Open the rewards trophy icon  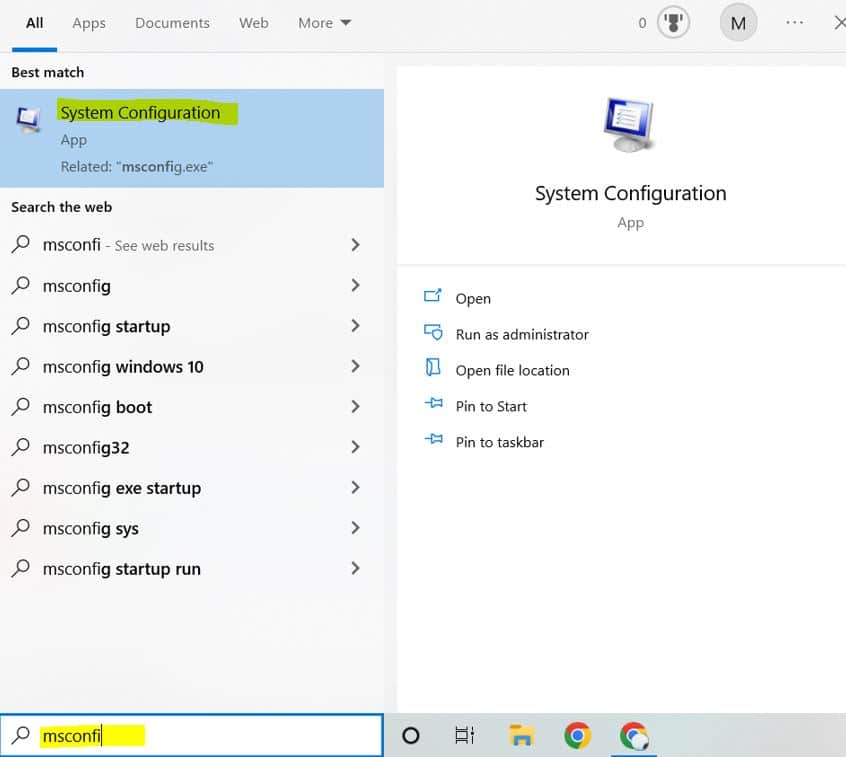click(673, 23)
